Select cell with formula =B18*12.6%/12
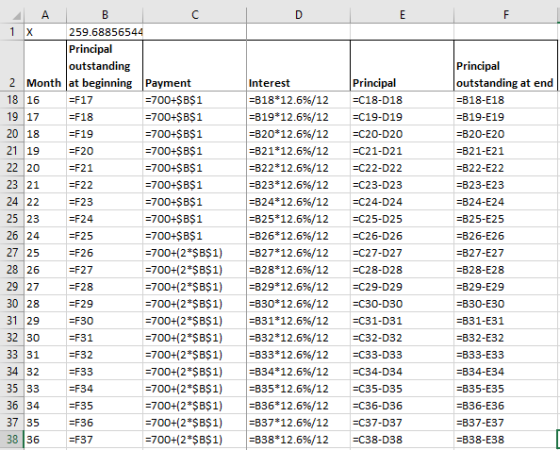560x450 pixels. (x=299, y=100)
